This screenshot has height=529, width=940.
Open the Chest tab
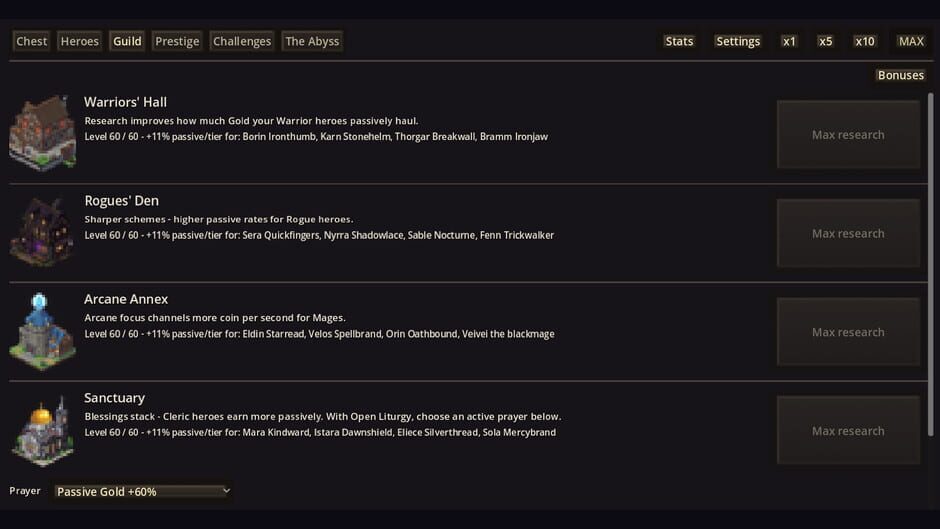coord(32,41)
